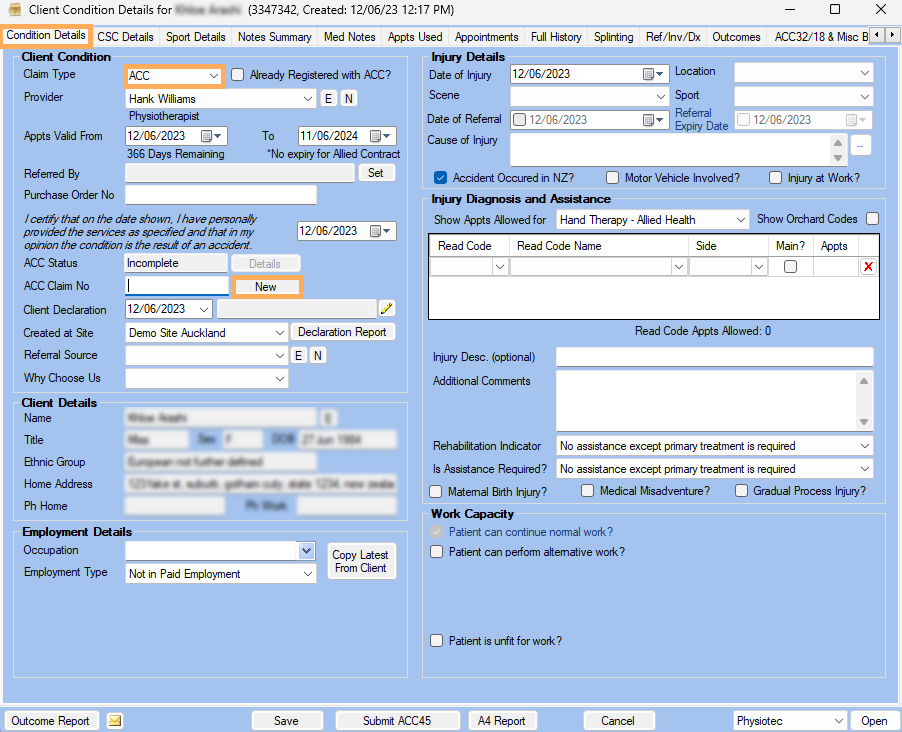
Task: Untick Accident Occured in NZ checkbox
Action: pos(441,178)
